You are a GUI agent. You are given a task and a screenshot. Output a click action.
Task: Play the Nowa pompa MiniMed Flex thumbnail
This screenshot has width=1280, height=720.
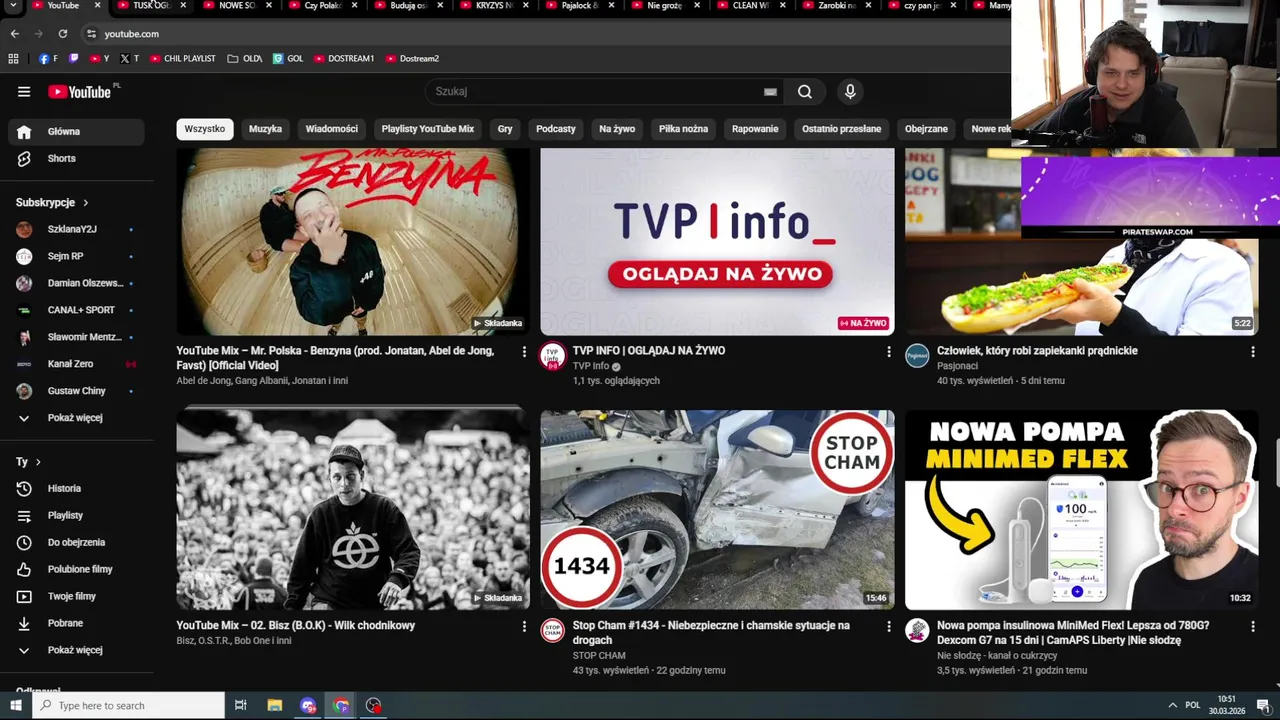coord(1082,510)
